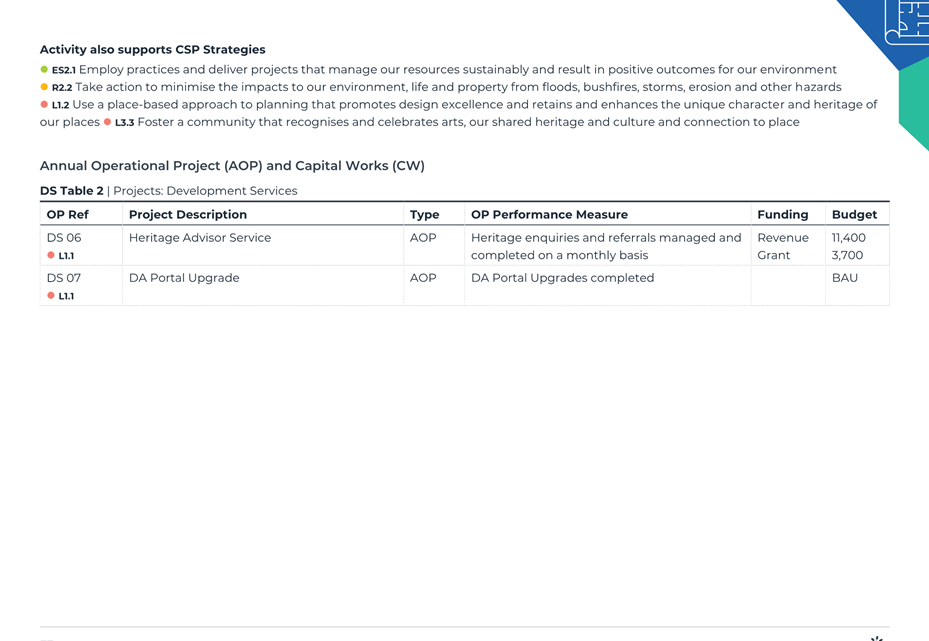Click the Funding column header
Image resolution: width=929 pixels, height=641 pixels.
pyautogui.click(x=783, y=214)
